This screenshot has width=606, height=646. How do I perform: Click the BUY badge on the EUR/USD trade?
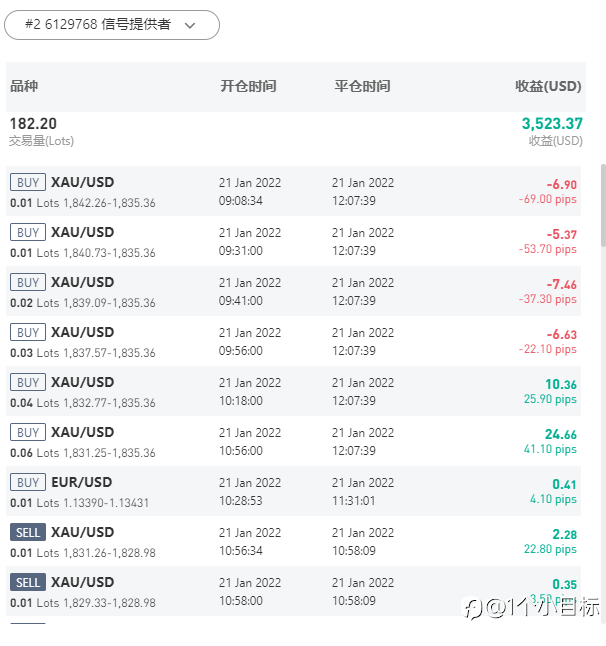coord(28,482)
